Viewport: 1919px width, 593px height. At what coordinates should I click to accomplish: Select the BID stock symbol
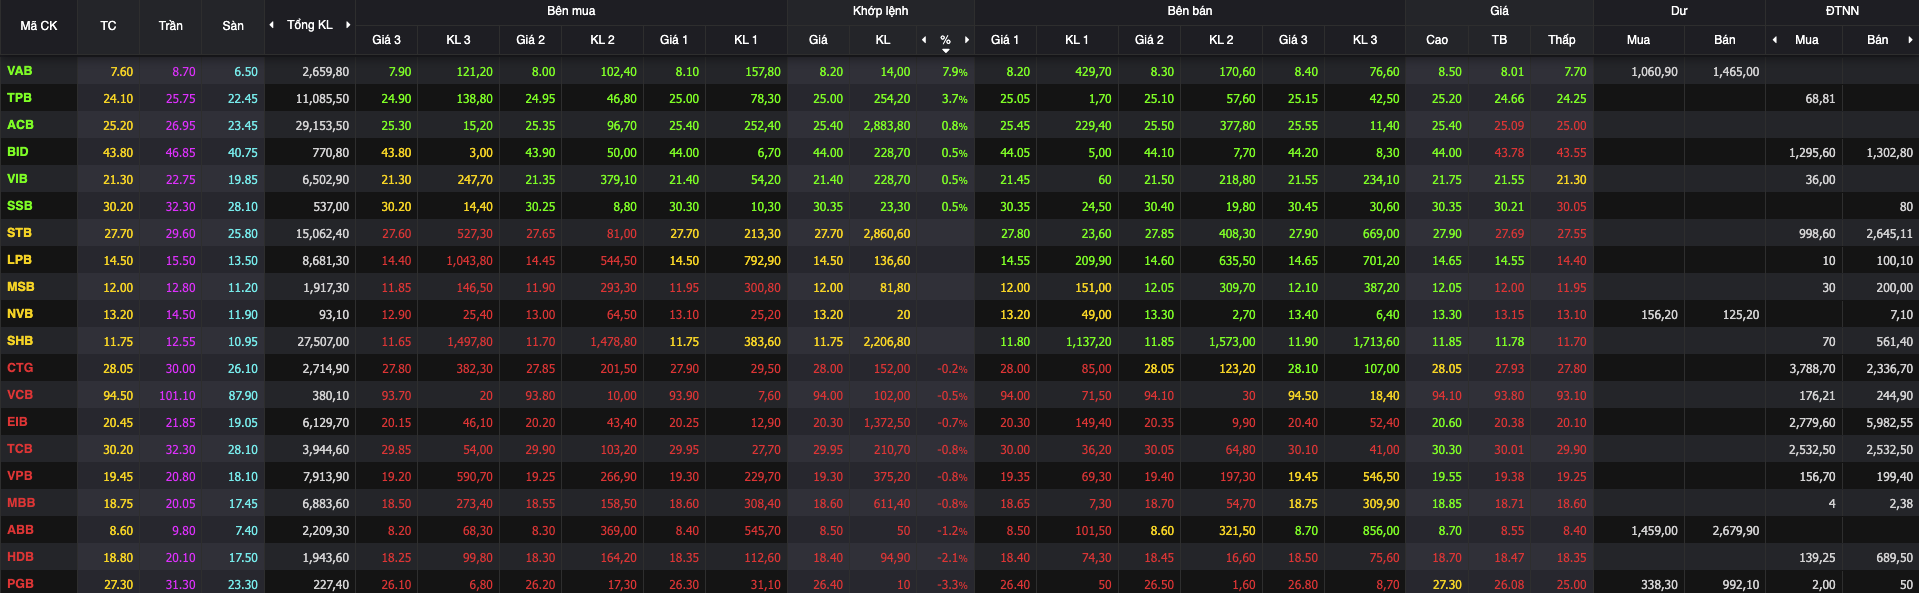(18, 152)
